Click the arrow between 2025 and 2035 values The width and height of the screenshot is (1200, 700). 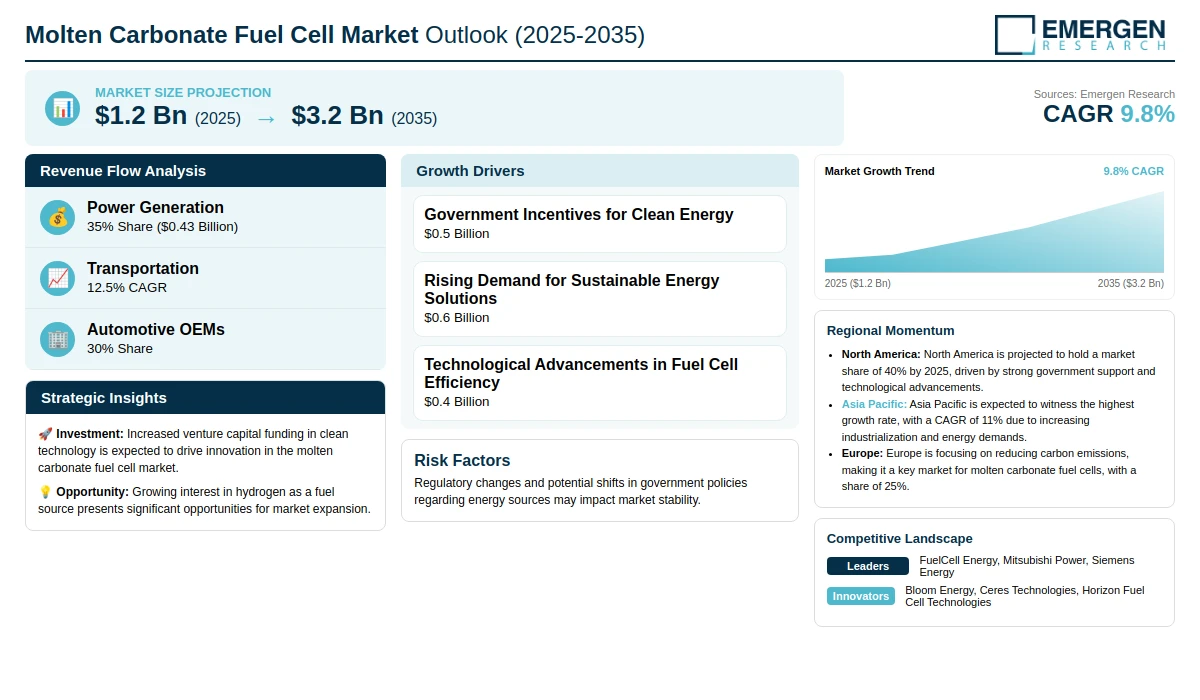tap(266, 118)
